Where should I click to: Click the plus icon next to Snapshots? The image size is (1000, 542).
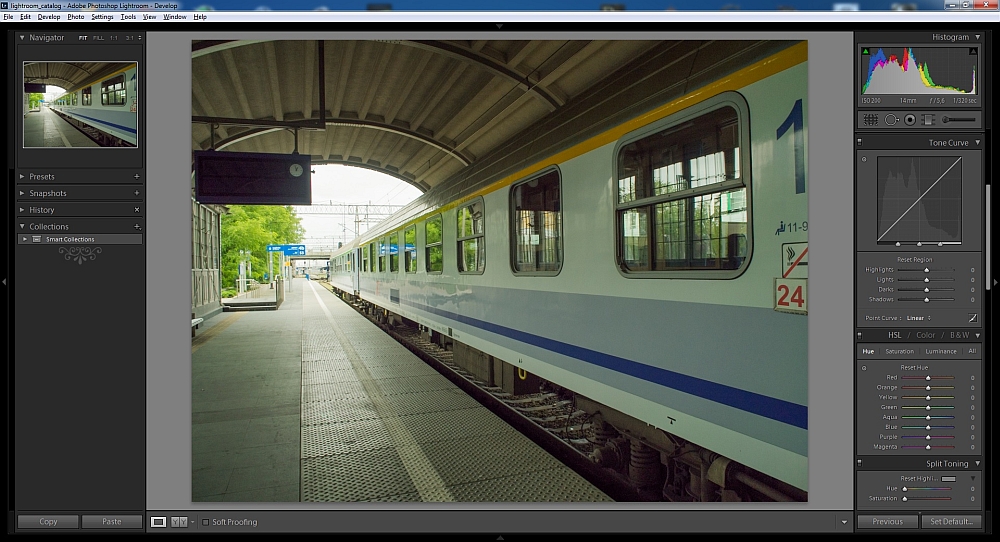(137, 193)
